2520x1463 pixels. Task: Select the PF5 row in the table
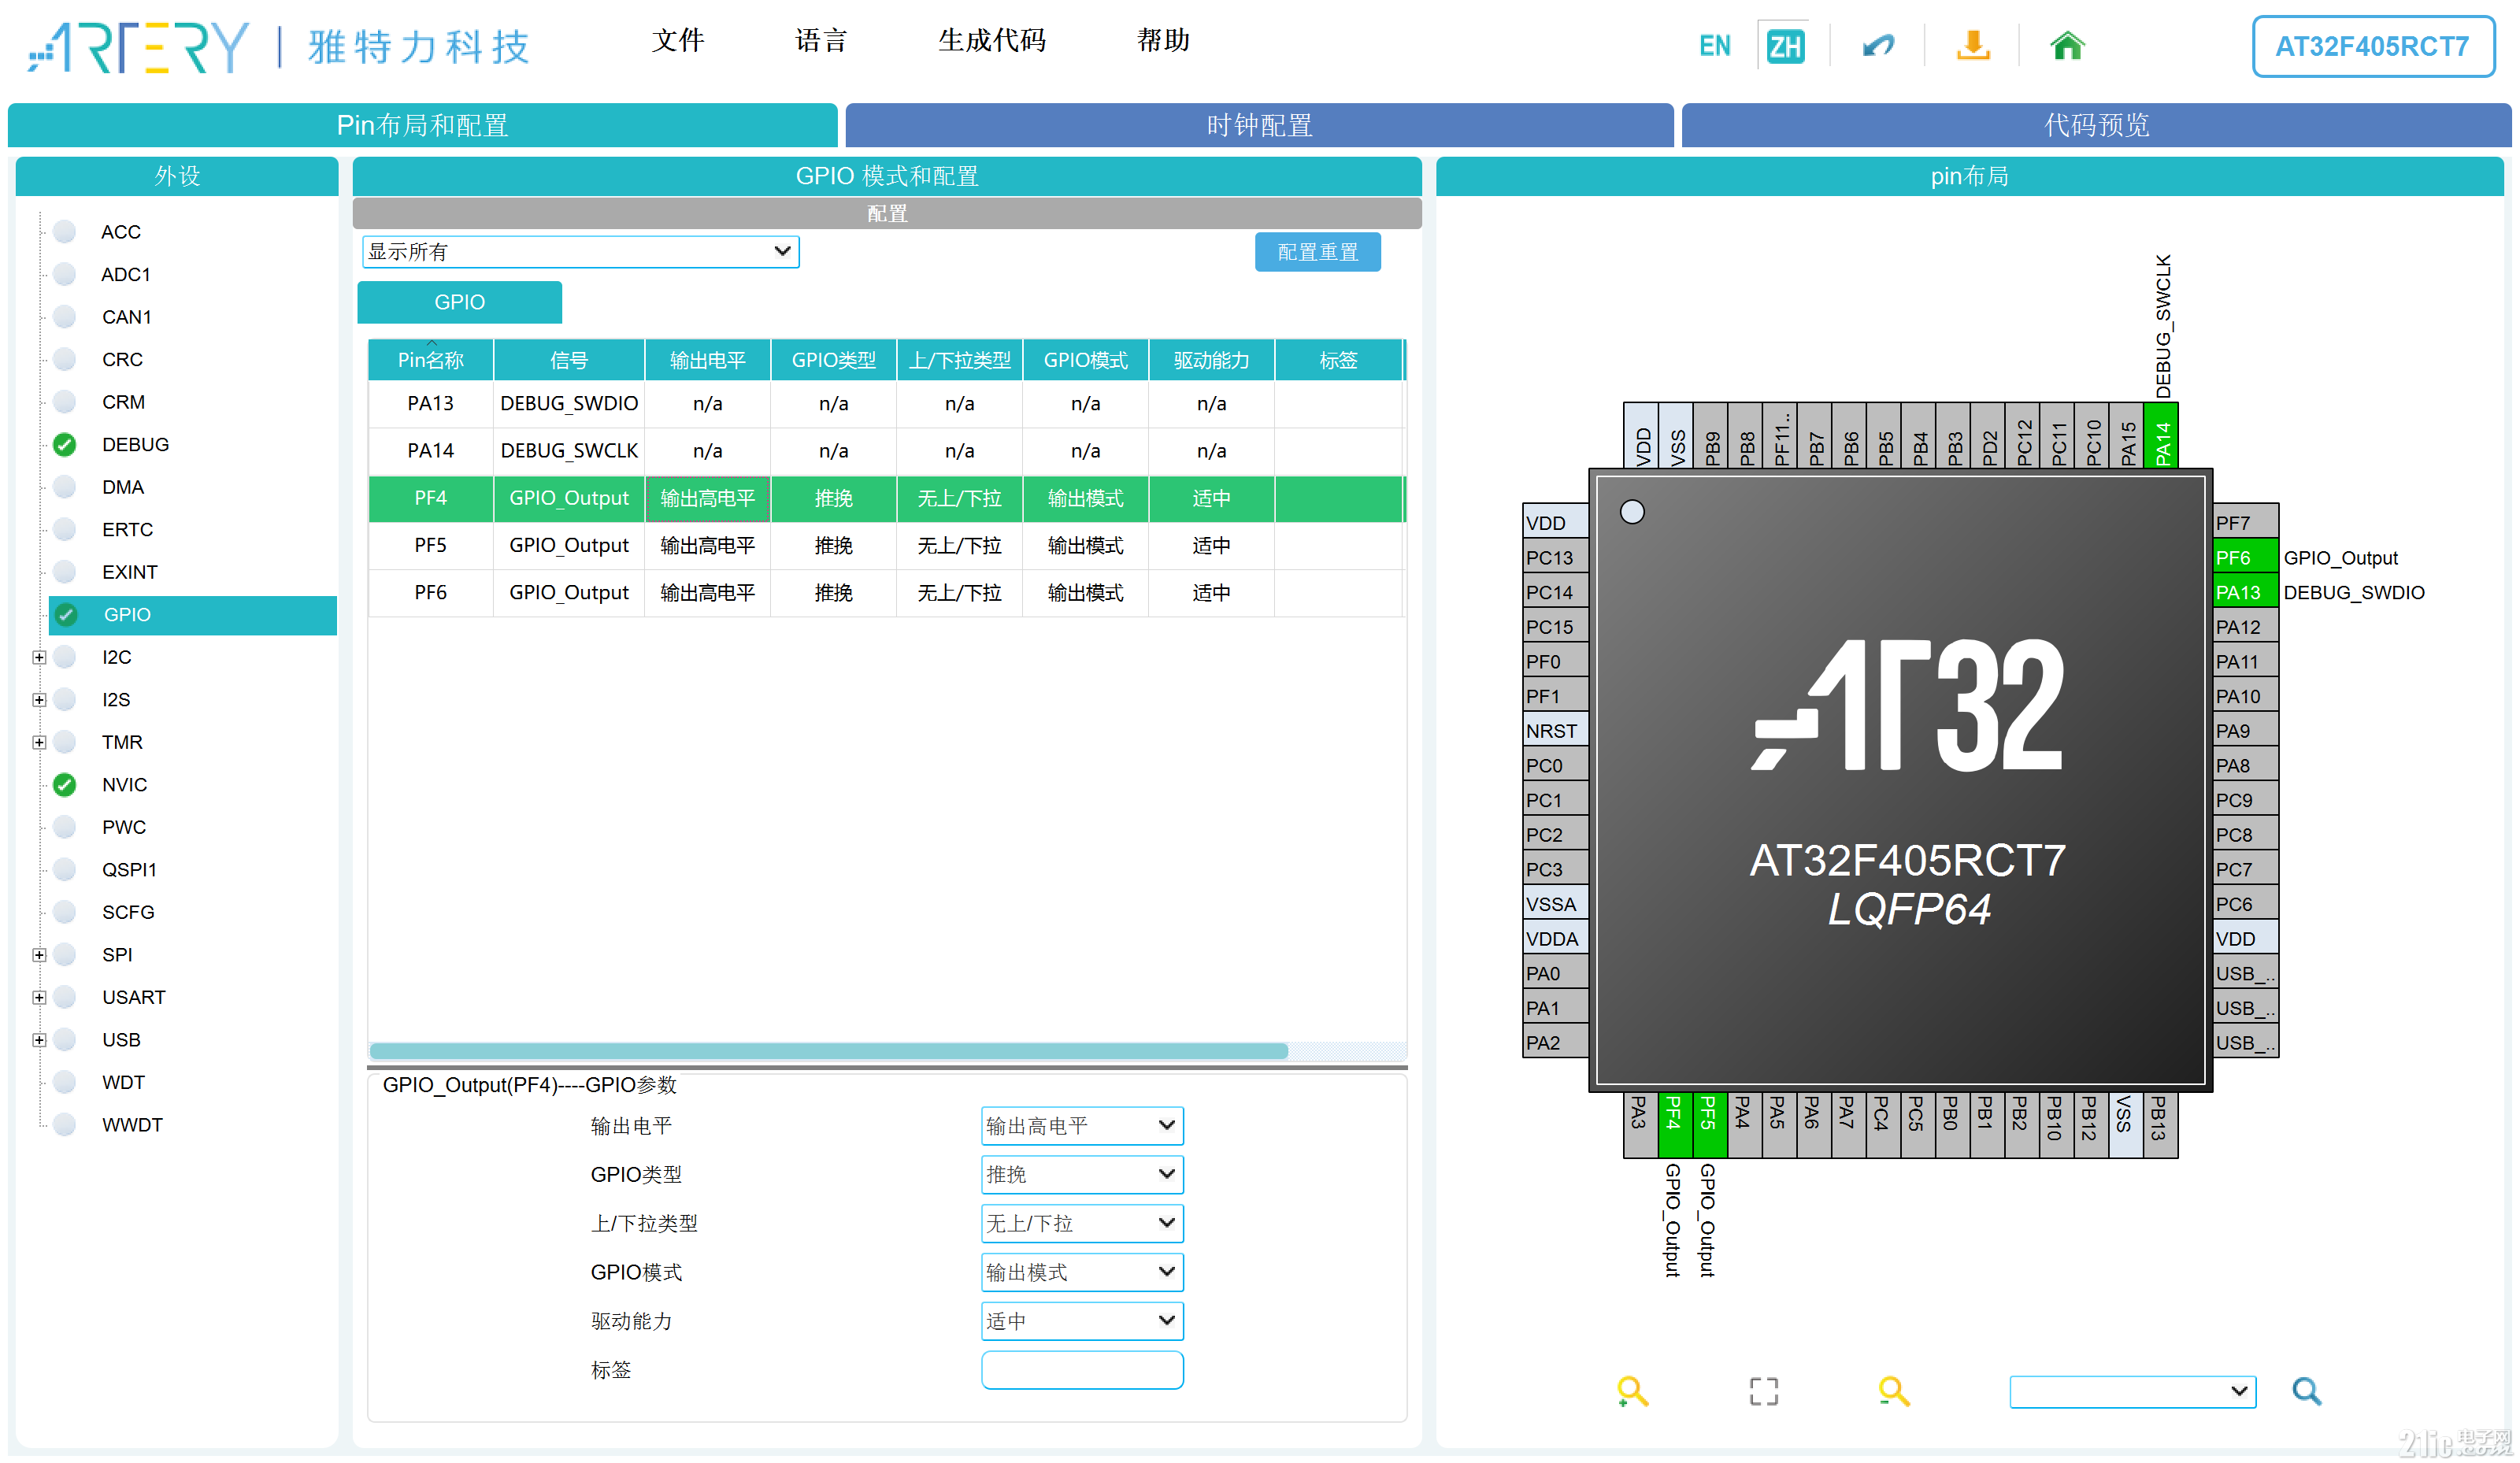(x=886, y=545)
